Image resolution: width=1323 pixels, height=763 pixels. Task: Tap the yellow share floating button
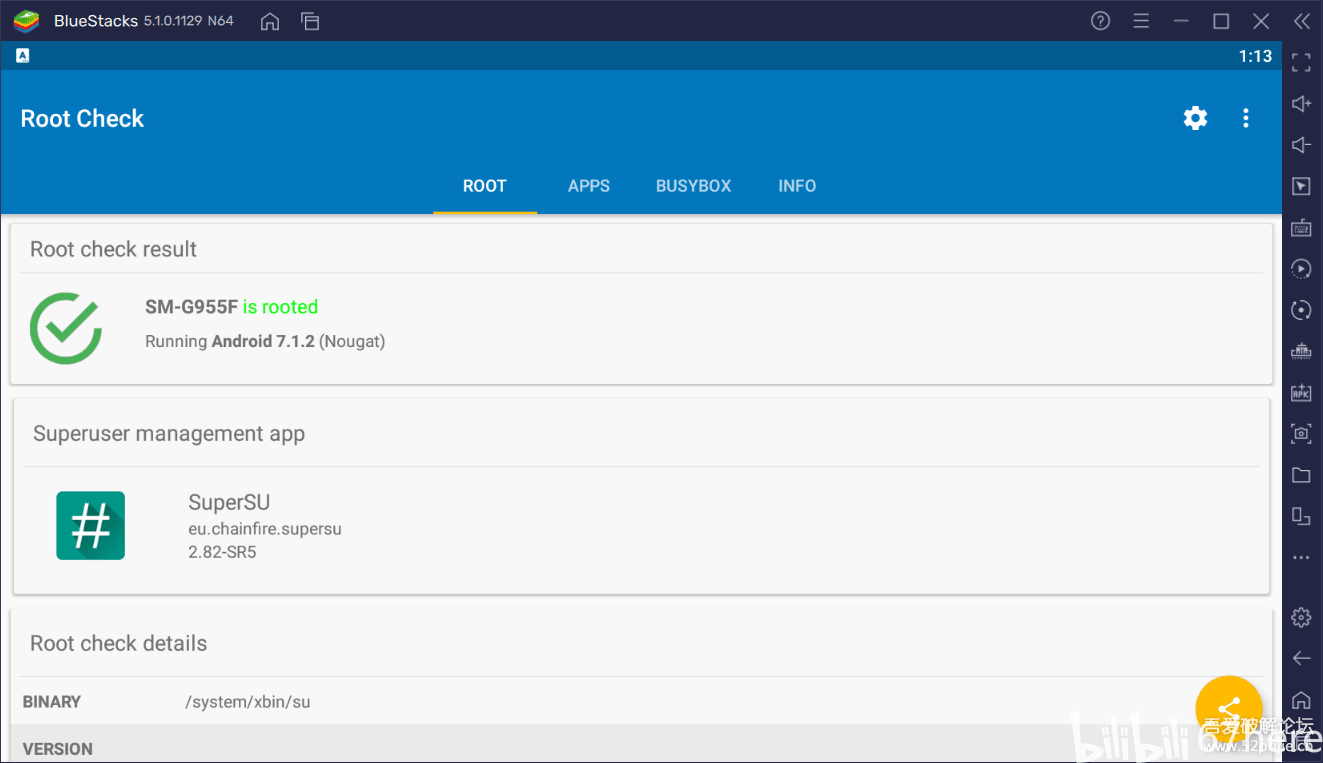click(1229, 709)
